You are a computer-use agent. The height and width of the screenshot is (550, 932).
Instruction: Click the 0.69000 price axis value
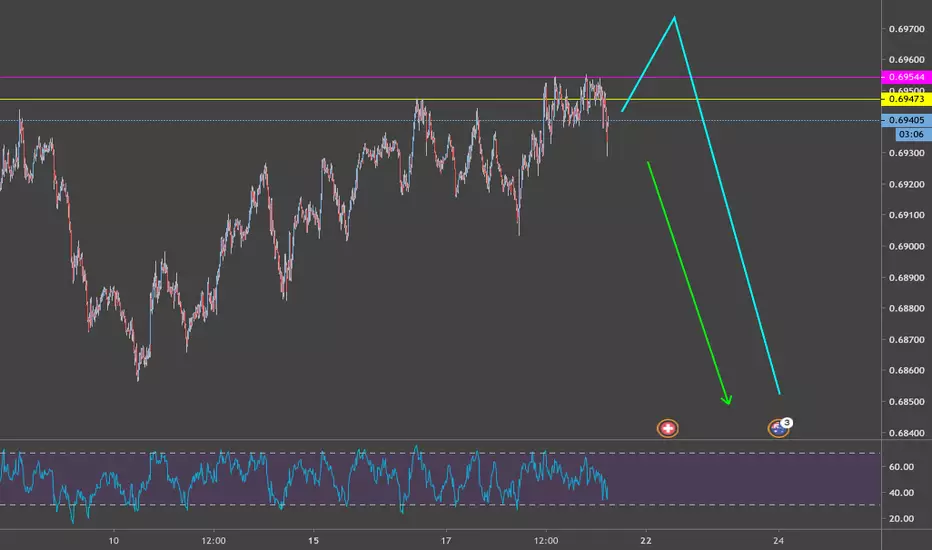906,247
